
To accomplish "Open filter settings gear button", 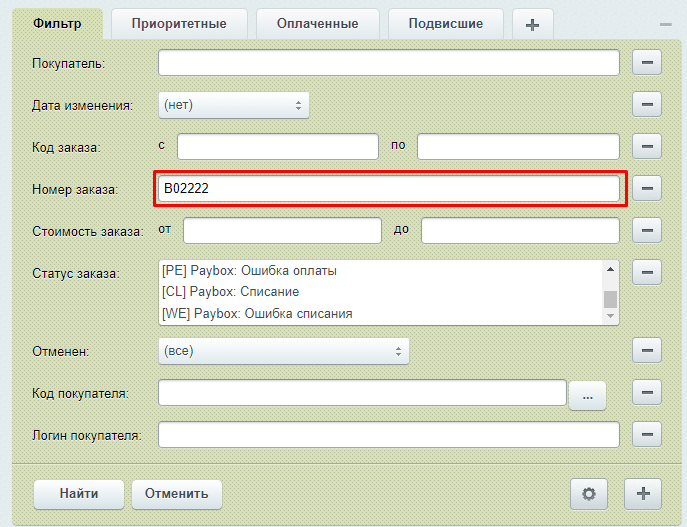I will point(589,493).
